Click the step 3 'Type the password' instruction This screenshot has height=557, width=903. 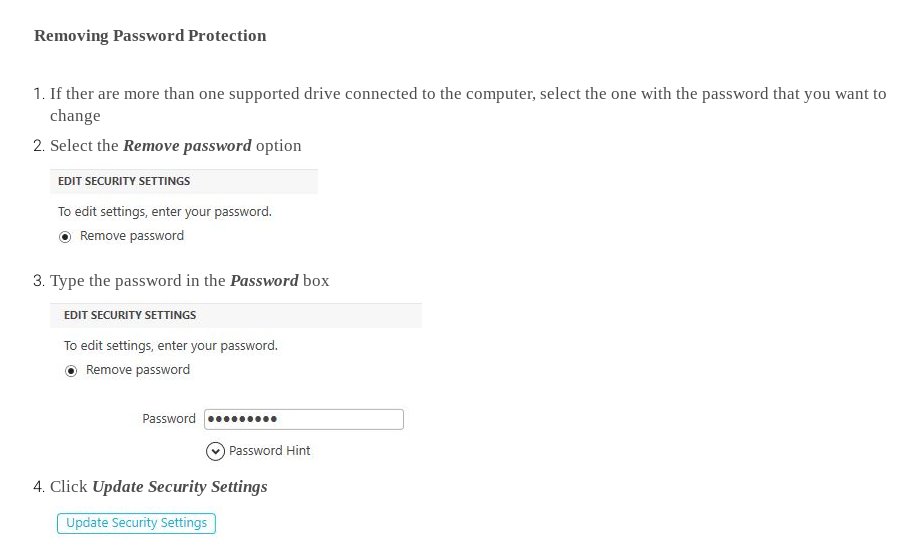click(138, 281)
